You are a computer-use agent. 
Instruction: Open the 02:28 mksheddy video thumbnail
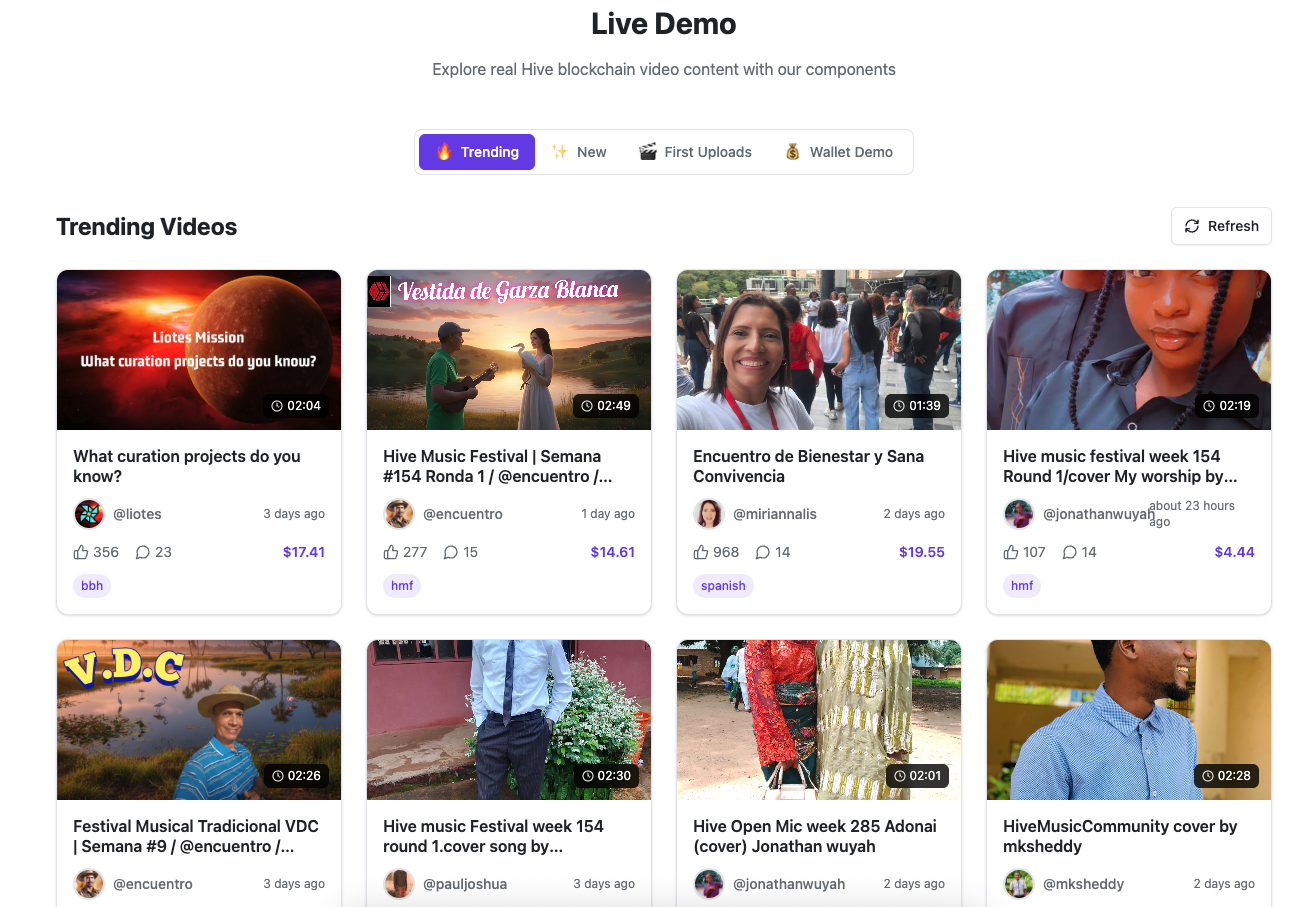tap(1129, 720)
